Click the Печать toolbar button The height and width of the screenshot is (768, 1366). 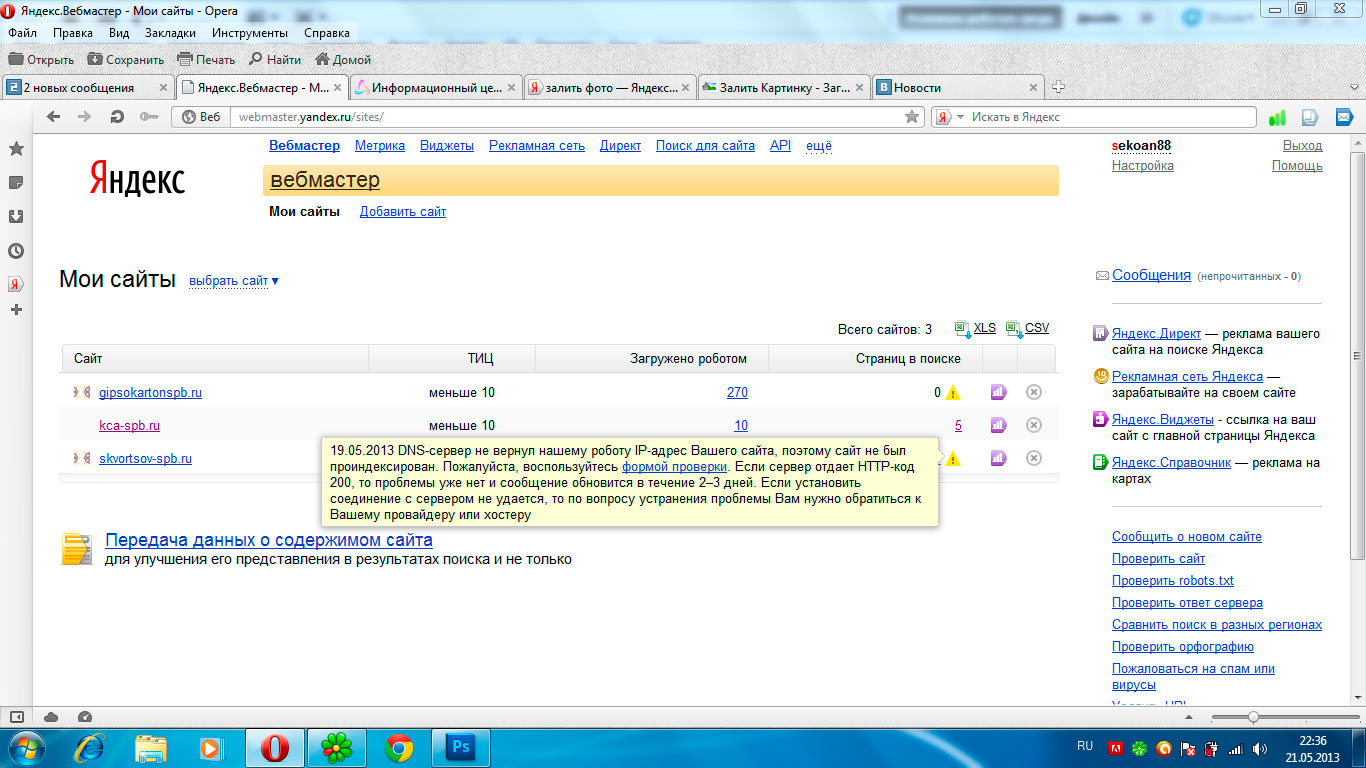(x=206, y=59)
